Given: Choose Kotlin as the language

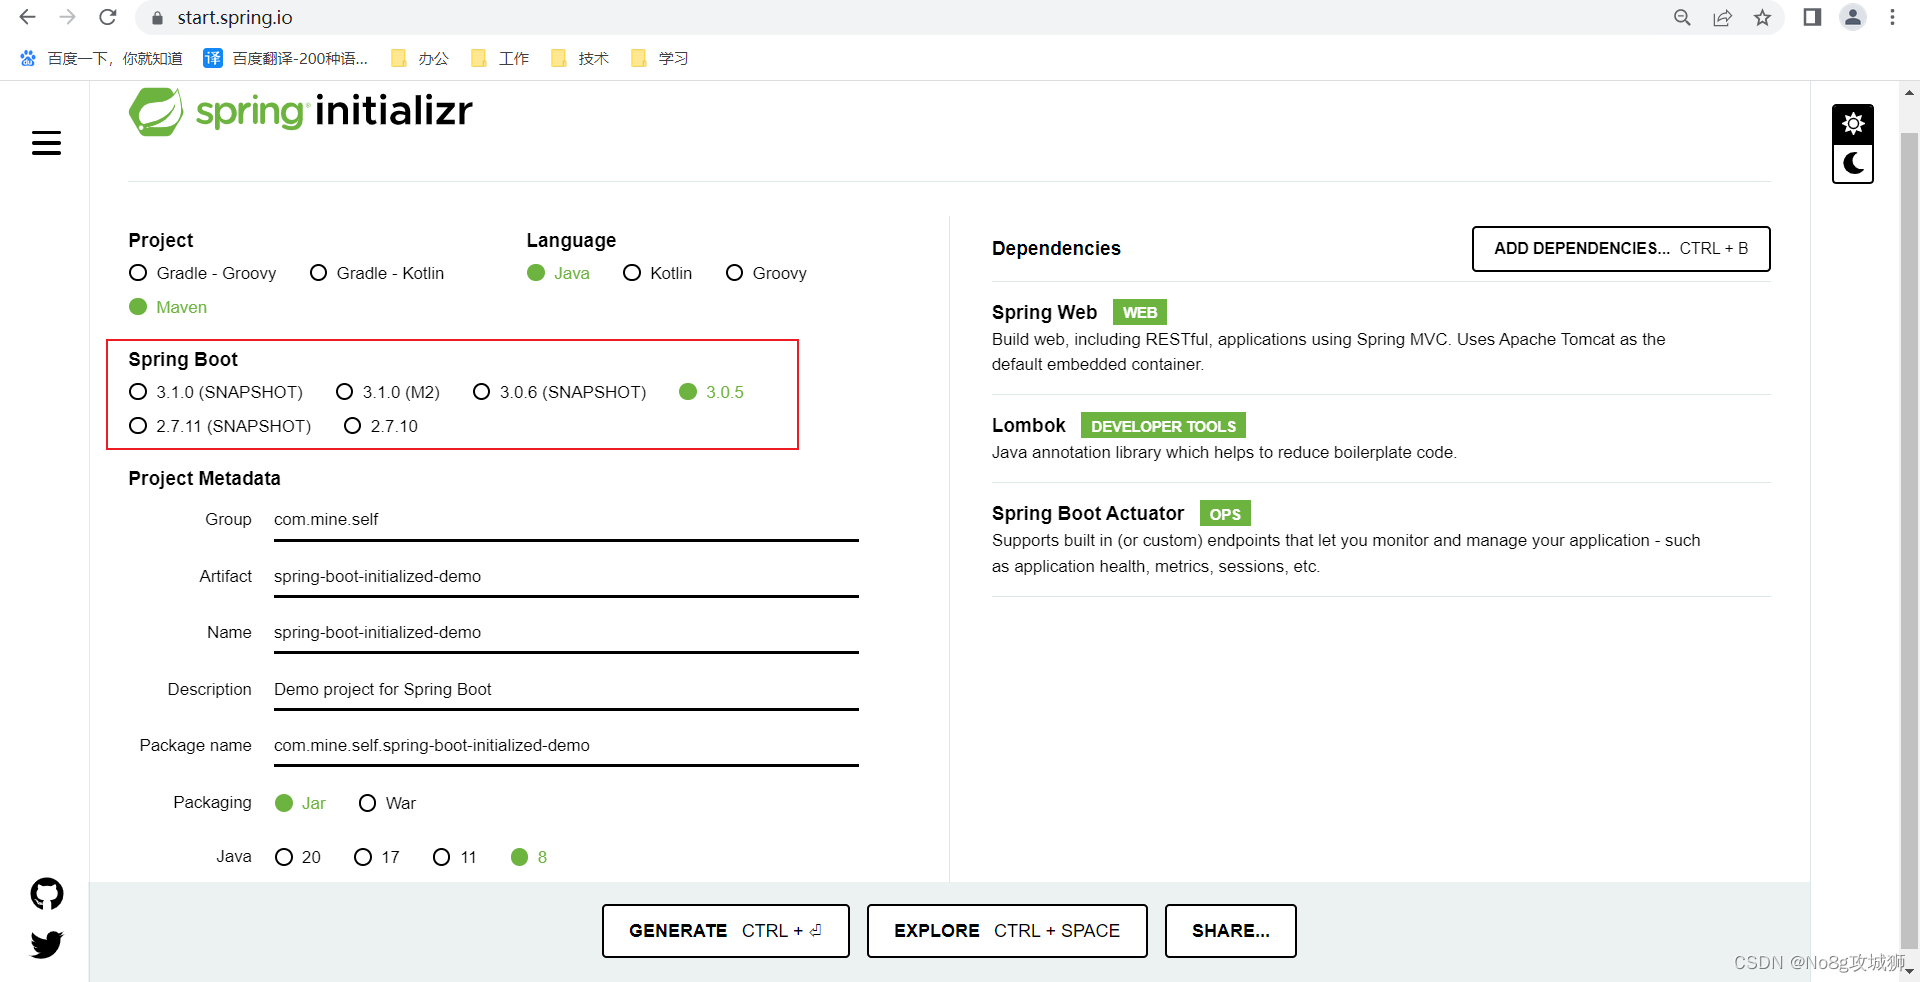Looking at the screenshot, I should click(657, 273).
